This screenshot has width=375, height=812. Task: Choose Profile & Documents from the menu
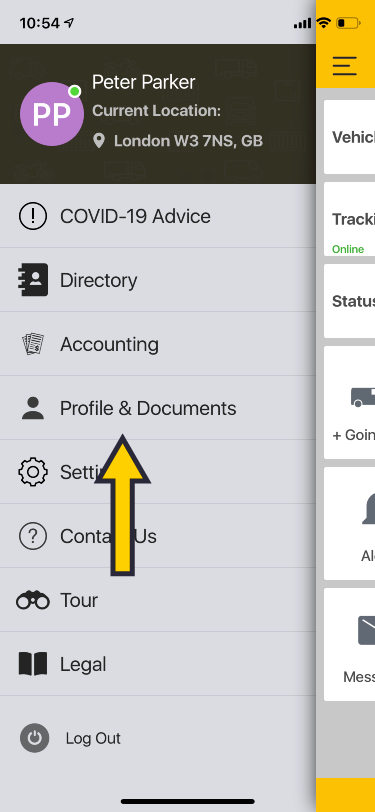pos(158,408)
